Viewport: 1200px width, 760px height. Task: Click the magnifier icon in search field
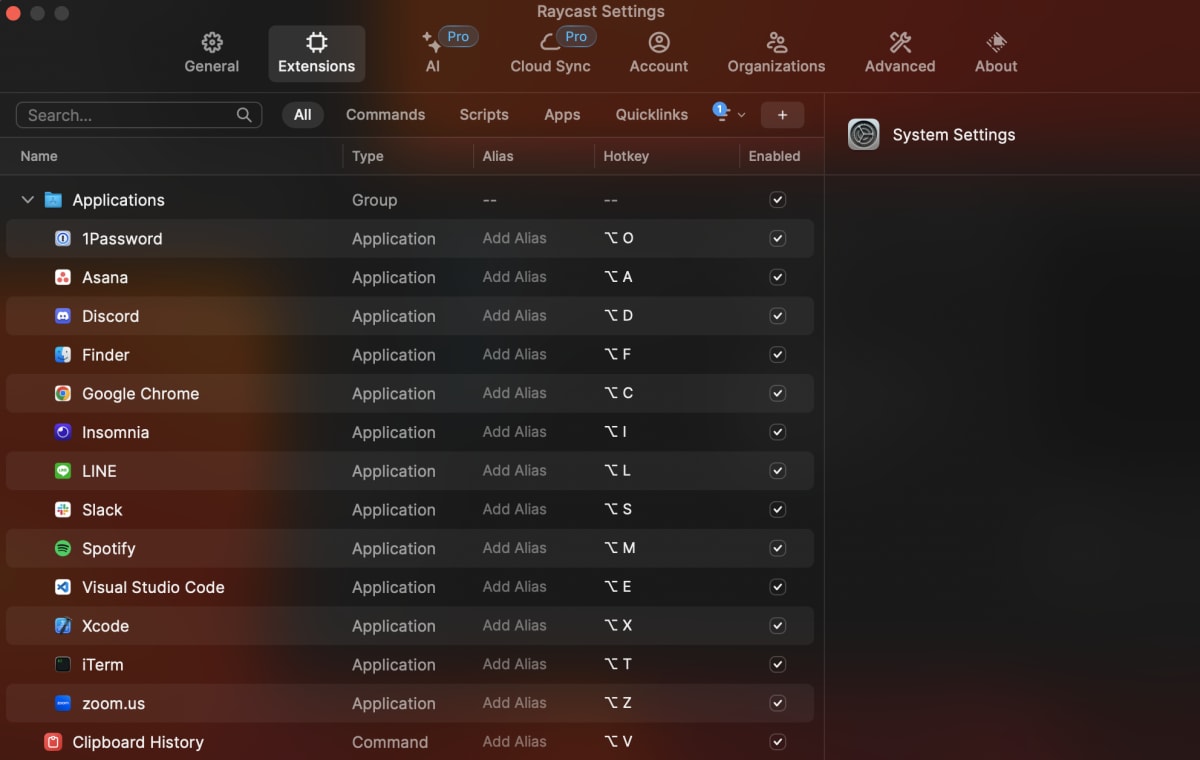pyautogui.click(x=244, y=115)
